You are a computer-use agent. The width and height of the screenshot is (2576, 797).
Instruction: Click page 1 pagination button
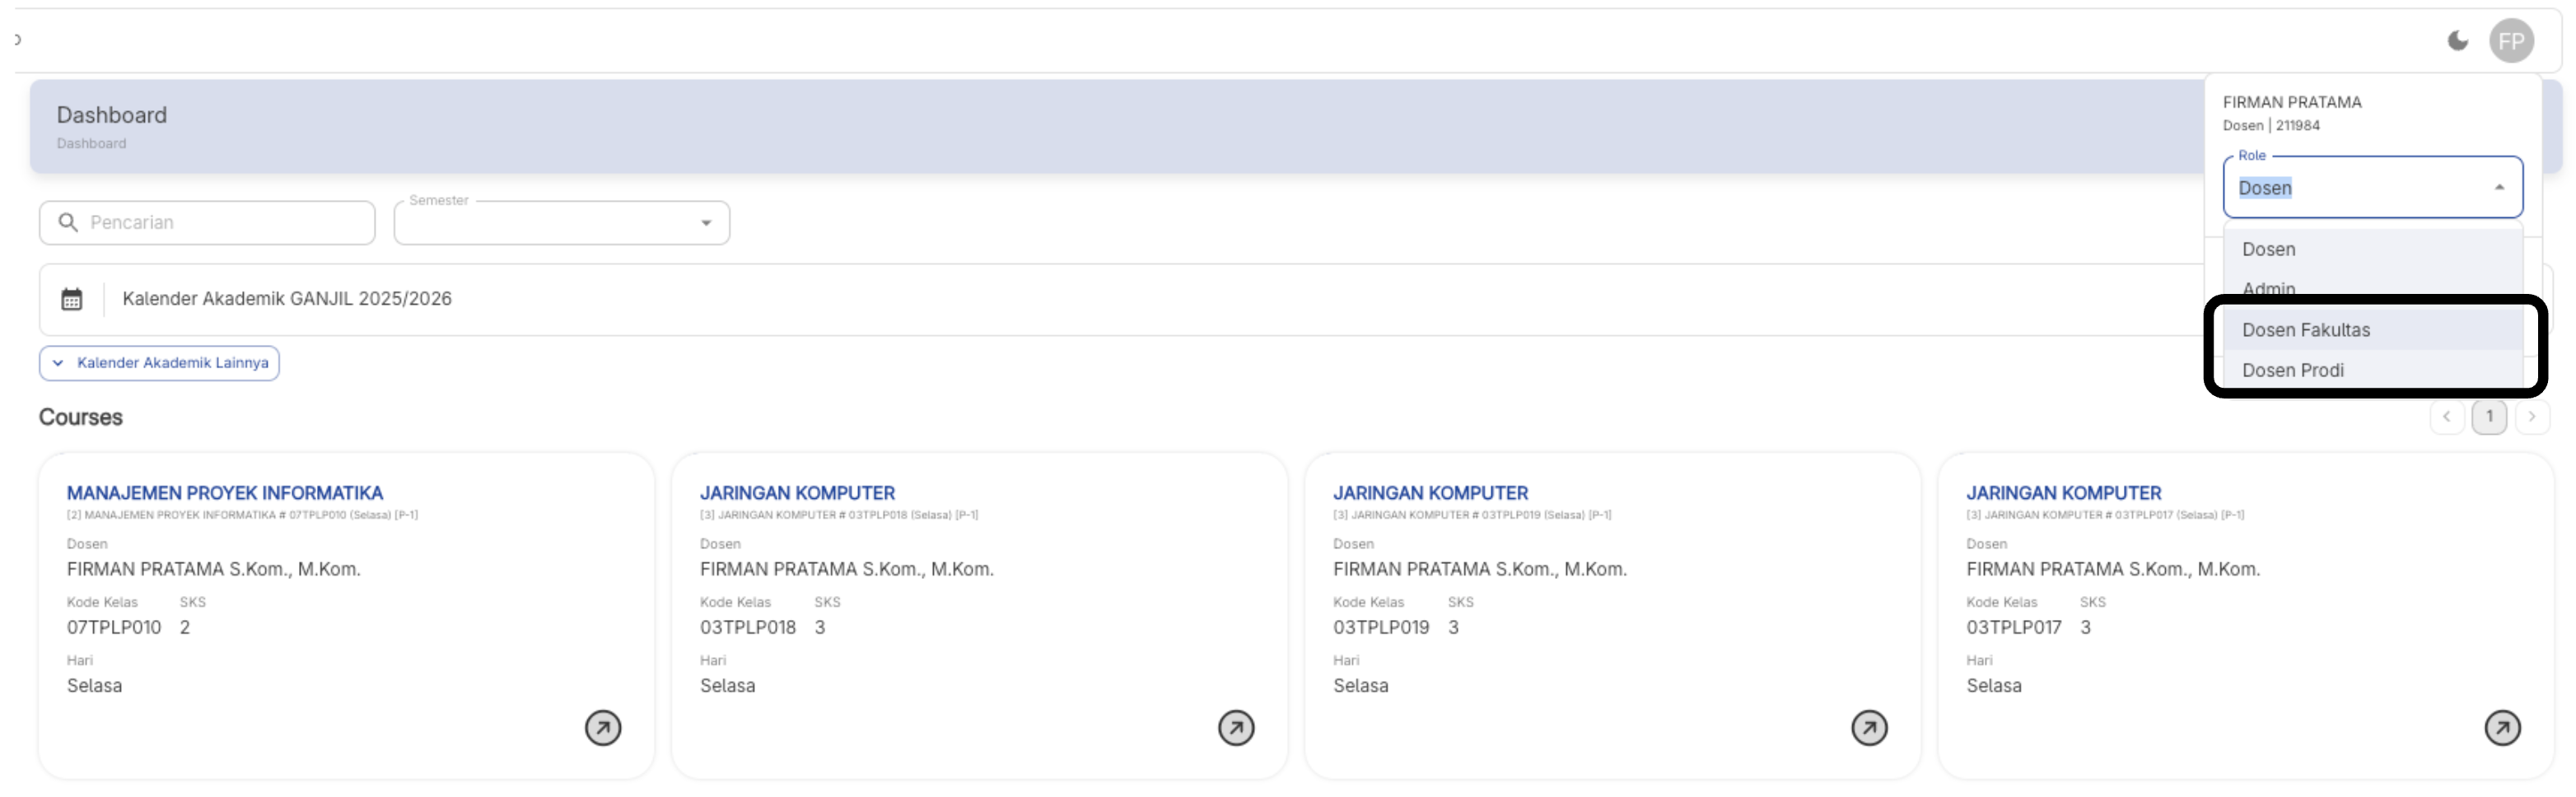tap(2489, 417)
